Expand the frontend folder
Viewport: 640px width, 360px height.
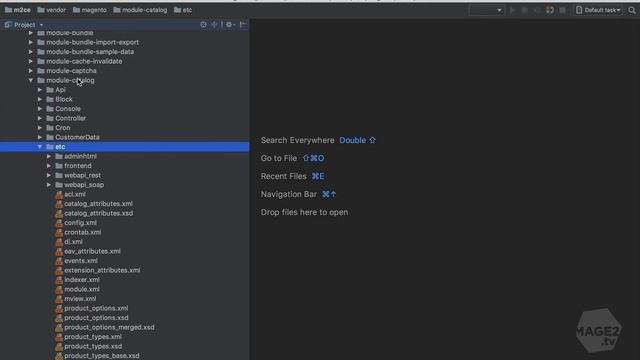pos(49,166)
